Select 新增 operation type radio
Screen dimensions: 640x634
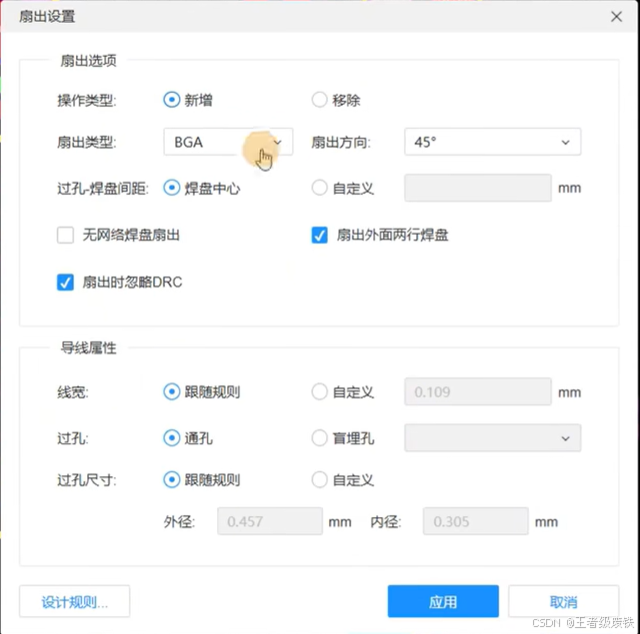[x=171, y=100]
